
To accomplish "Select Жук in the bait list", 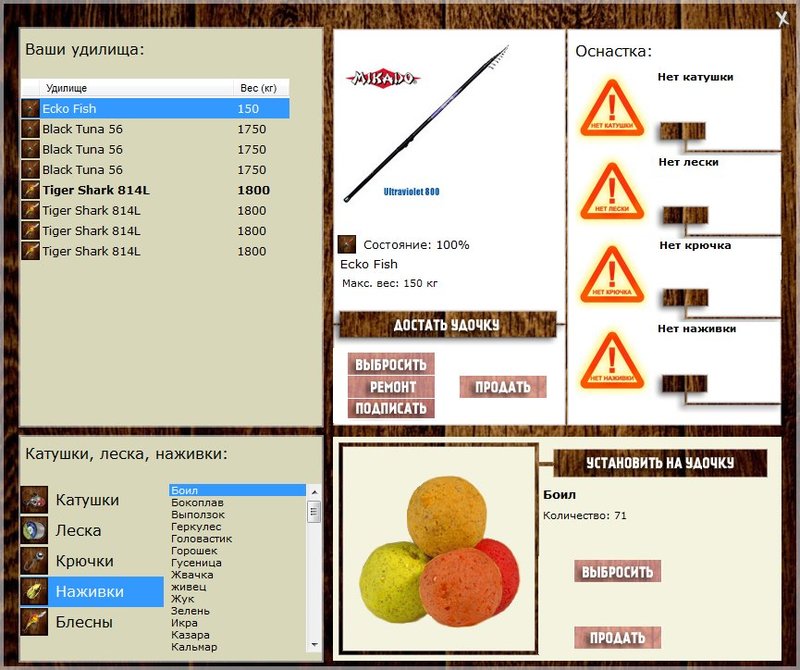I will [237, 599].
